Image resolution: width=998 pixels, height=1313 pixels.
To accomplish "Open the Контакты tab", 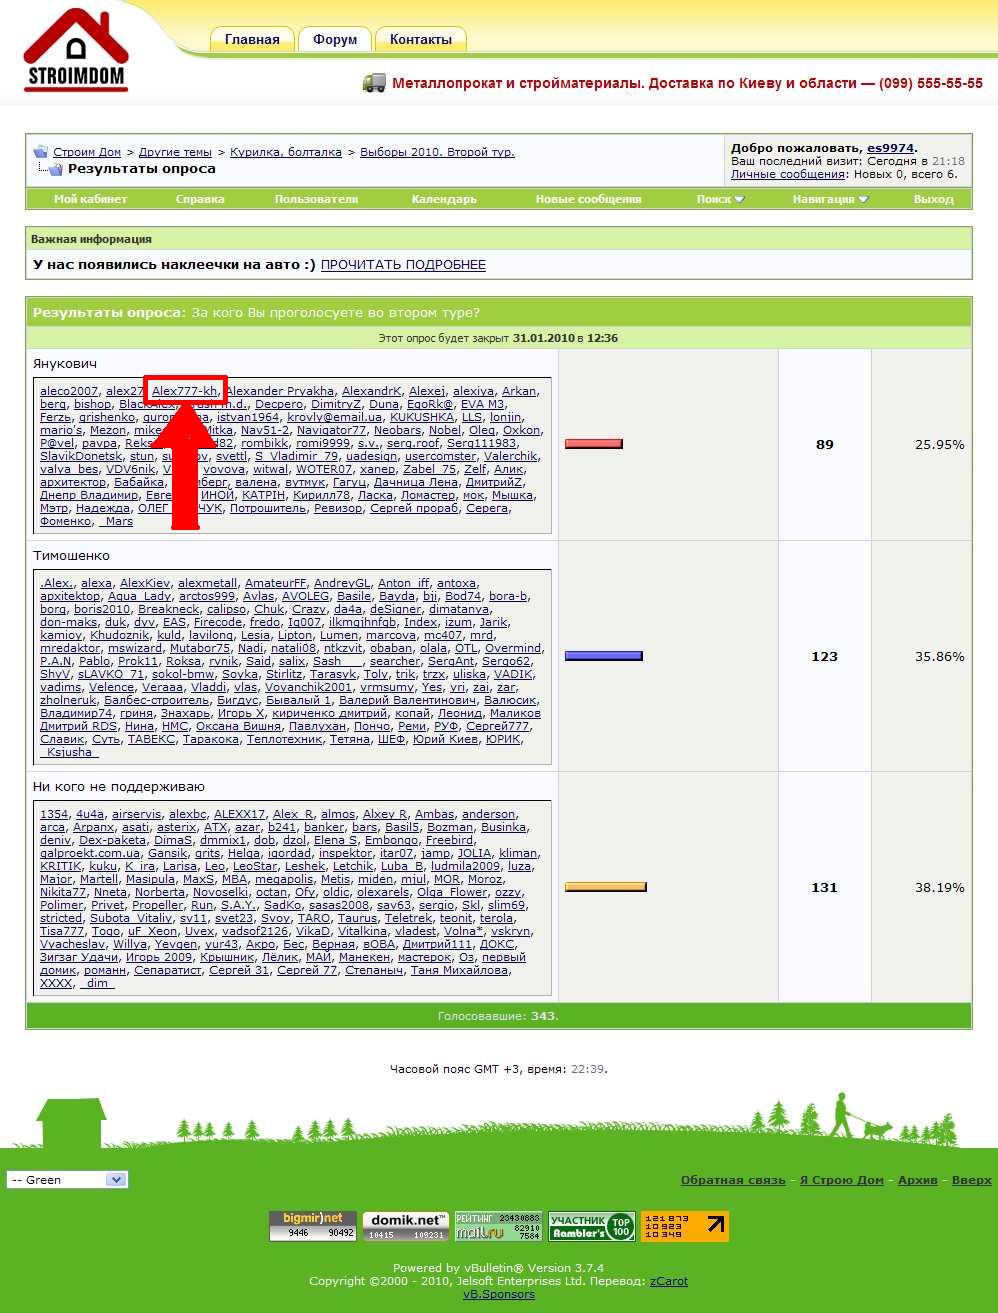I will (421, 39).
